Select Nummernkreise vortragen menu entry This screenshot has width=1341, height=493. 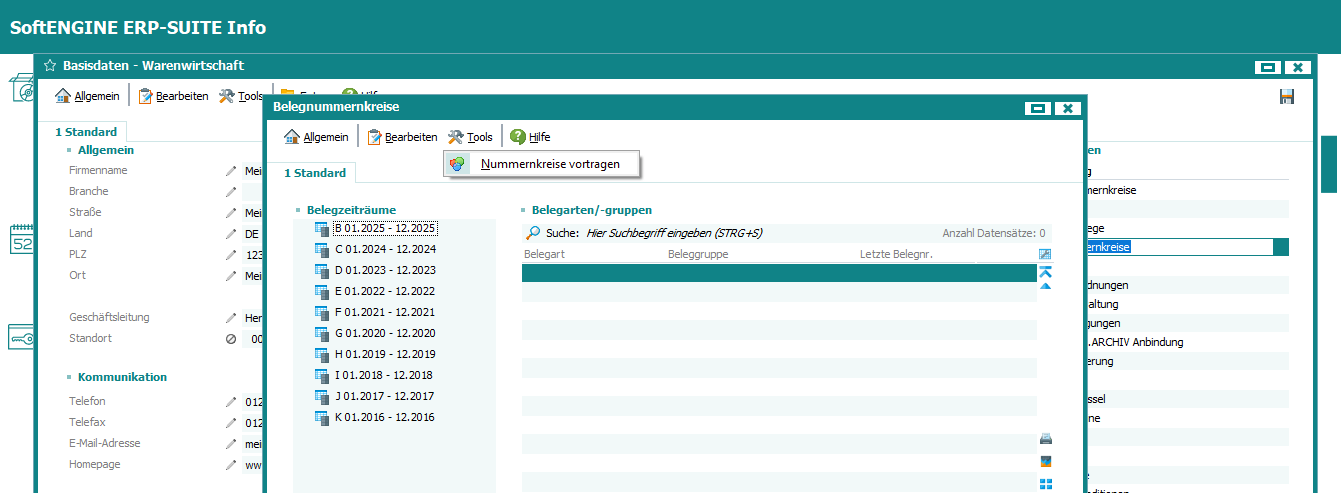coord(550,164)
